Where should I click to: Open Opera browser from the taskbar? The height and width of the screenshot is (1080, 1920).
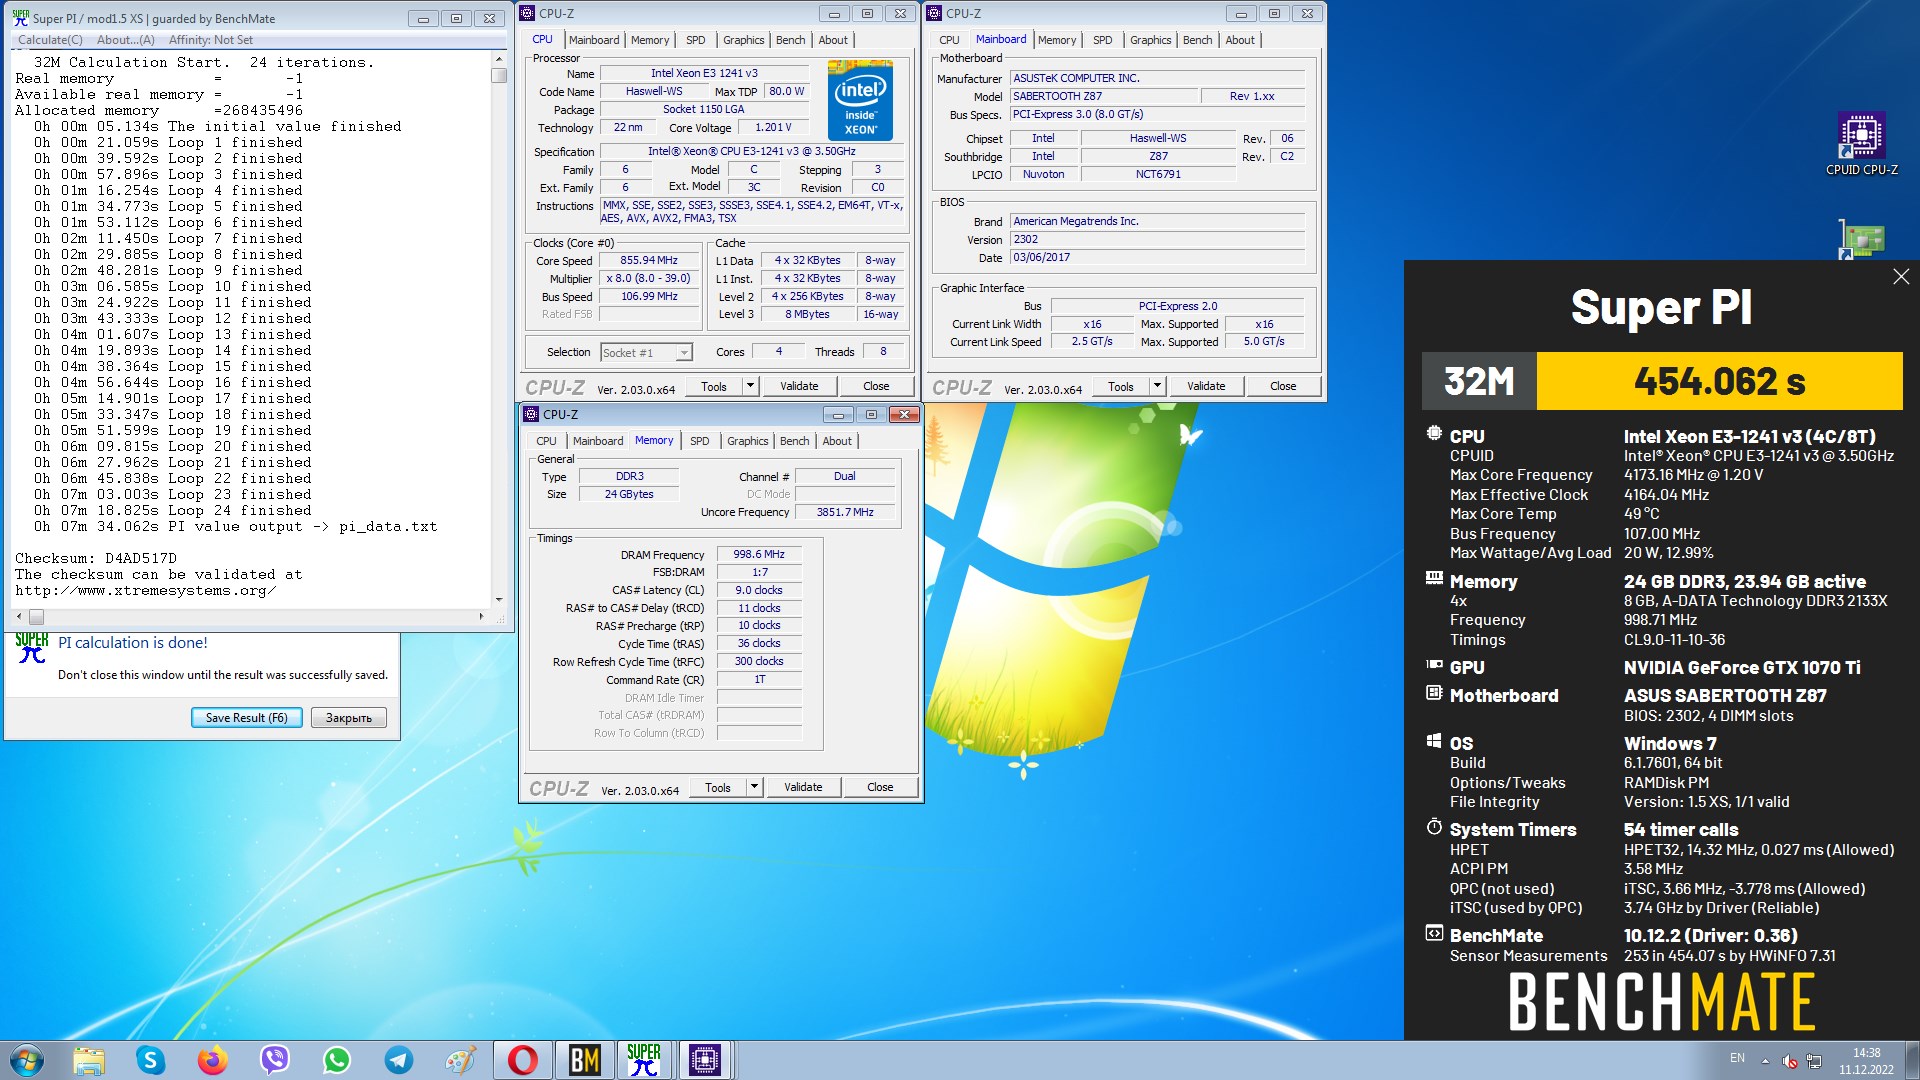click(x=523, y=1060)
